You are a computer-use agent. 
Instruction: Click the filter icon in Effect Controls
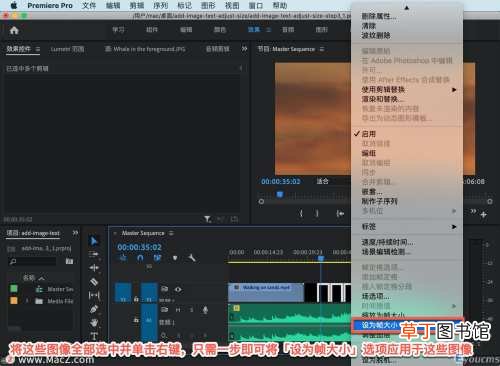pyautogui.click(x=207, y=219)
